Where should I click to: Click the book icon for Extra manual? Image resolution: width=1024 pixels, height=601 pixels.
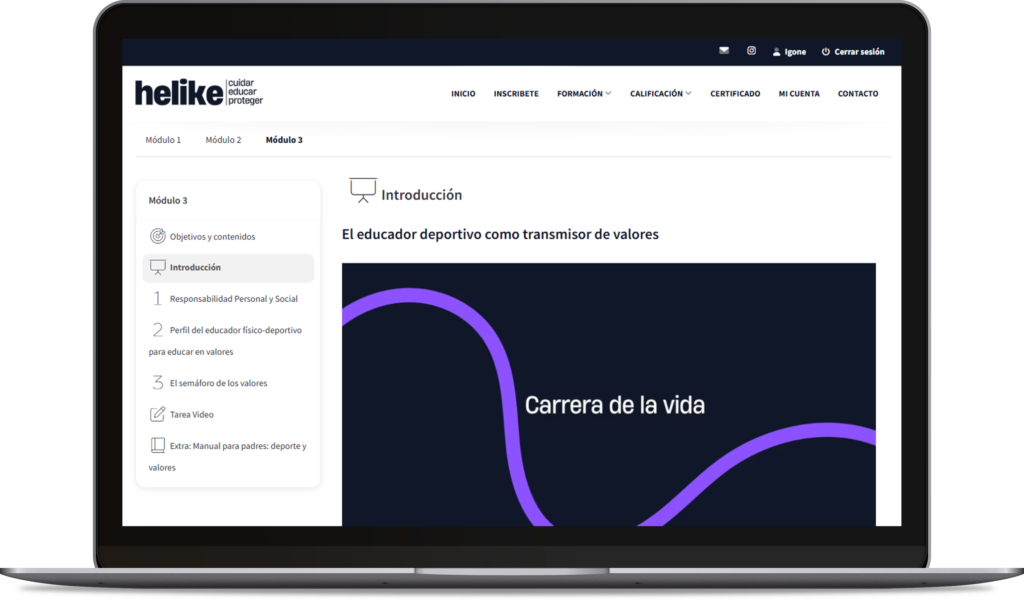[x=157, y=445]
